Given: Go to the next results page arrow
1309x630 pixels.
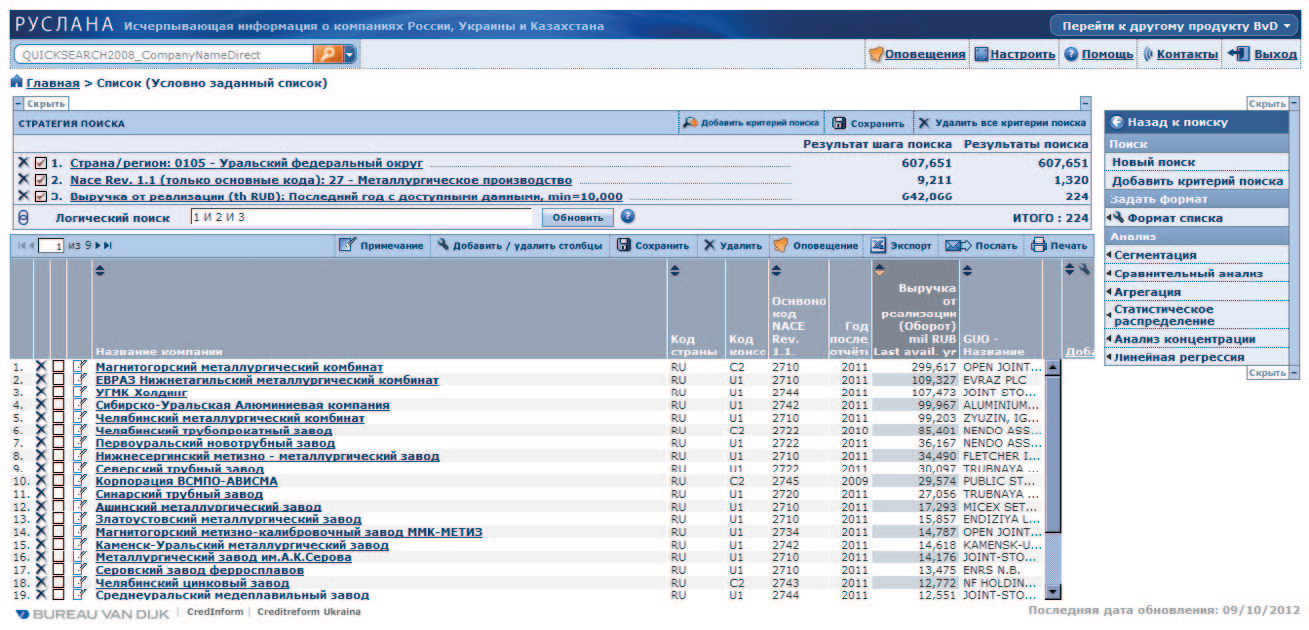Looking at the screenshot, I should pos(98,245).
